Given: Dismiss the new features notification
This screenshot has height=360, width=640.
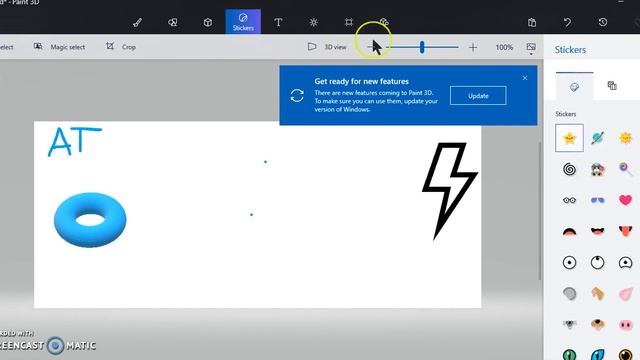Looking at the screenshot, I should click(x=525, y=78).
